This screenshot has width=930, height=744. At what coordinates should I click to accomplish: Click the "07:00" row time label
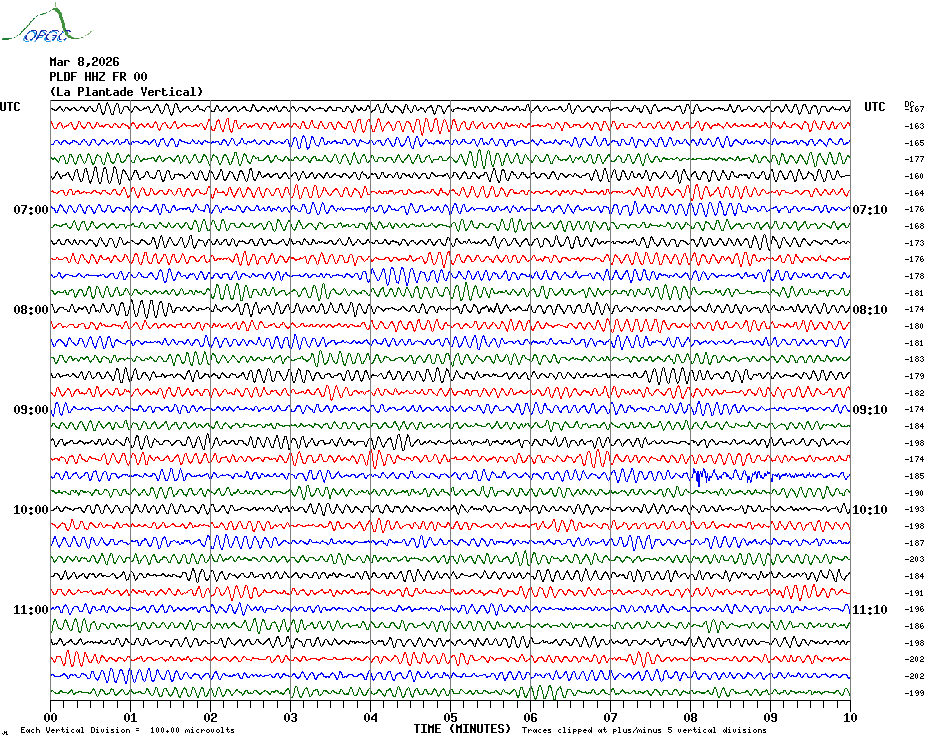[x=31, y=209]
